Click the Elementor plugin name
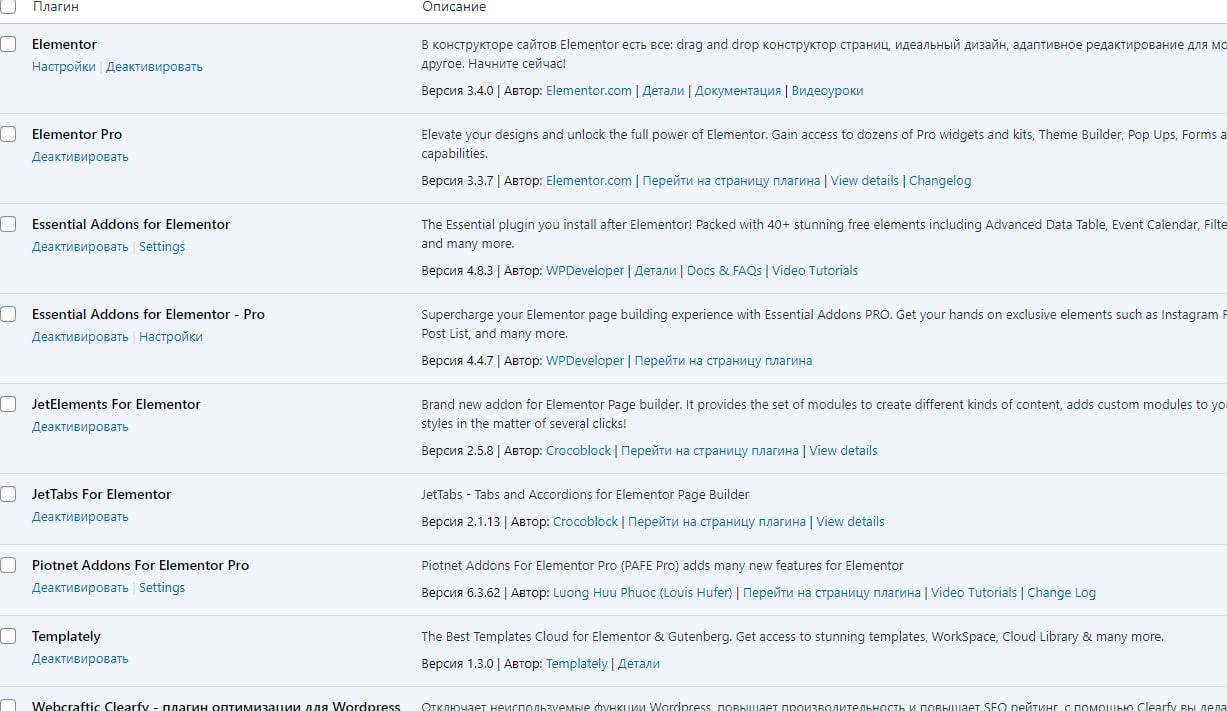The image size is (1227, 711). coord(64,44)
